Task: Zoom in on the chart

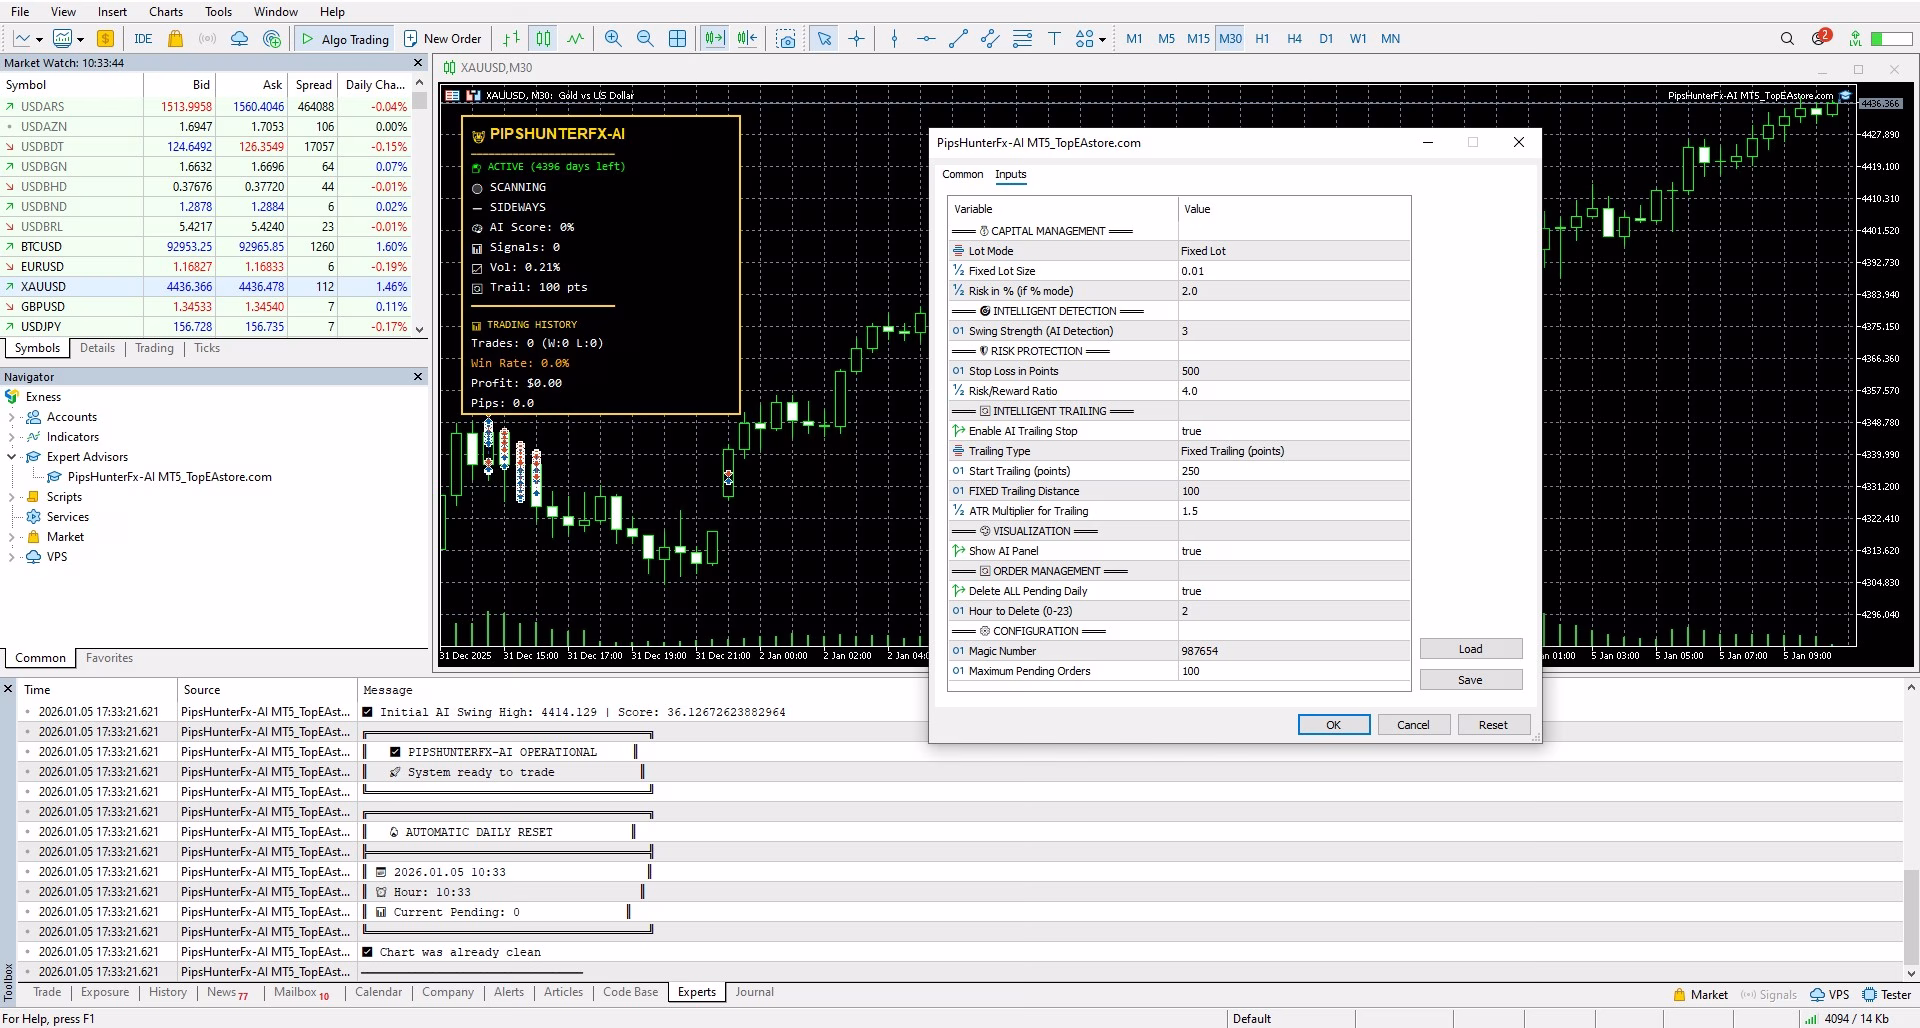Action: coord(613,39)
